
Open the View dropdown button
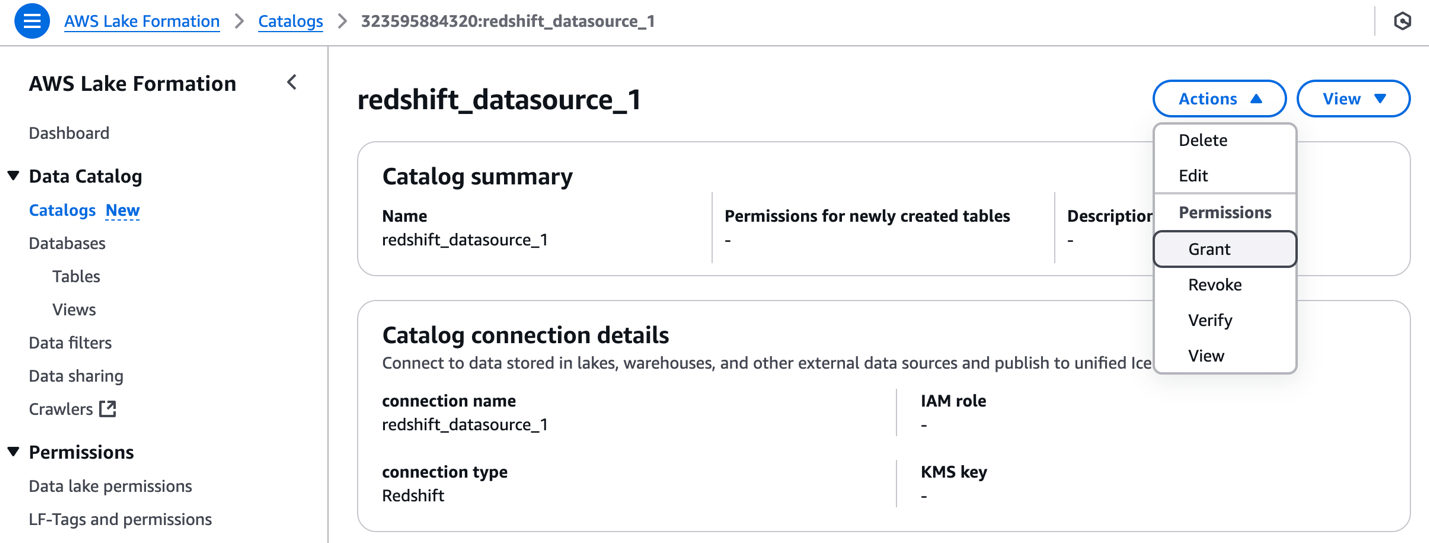tap(1353, 99)
